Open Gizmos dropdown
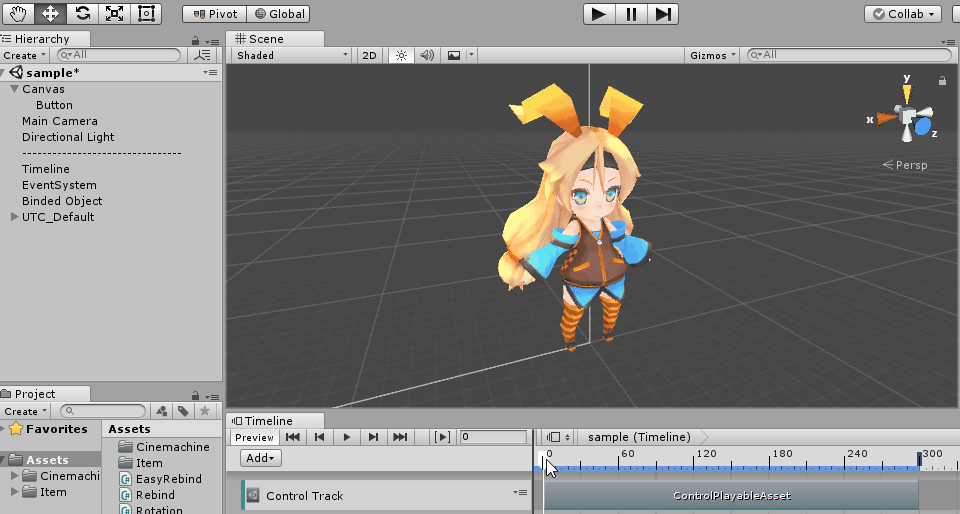This screenshot has height=514, width=960. 713,55
